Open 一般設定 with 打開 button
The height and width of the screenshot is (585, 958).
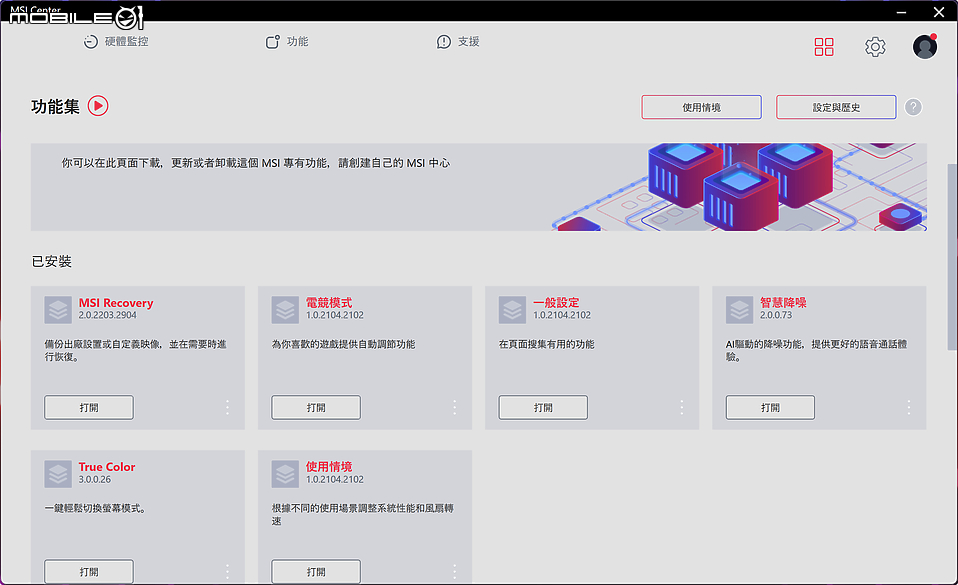[543, 407]
